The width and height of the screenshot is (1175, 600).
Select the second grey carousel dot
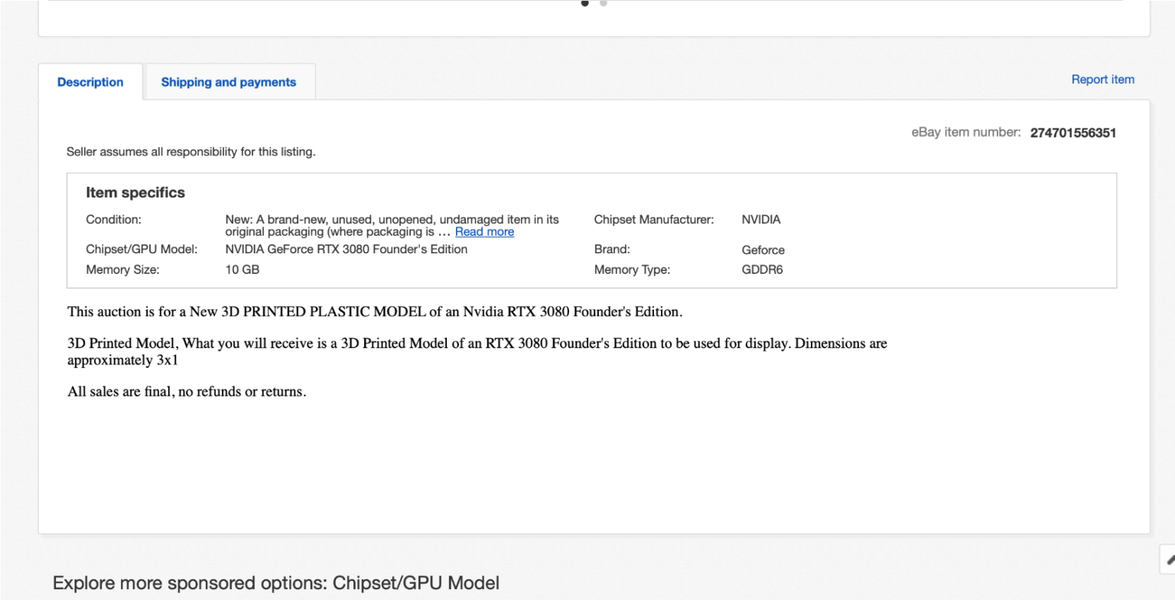603,3
